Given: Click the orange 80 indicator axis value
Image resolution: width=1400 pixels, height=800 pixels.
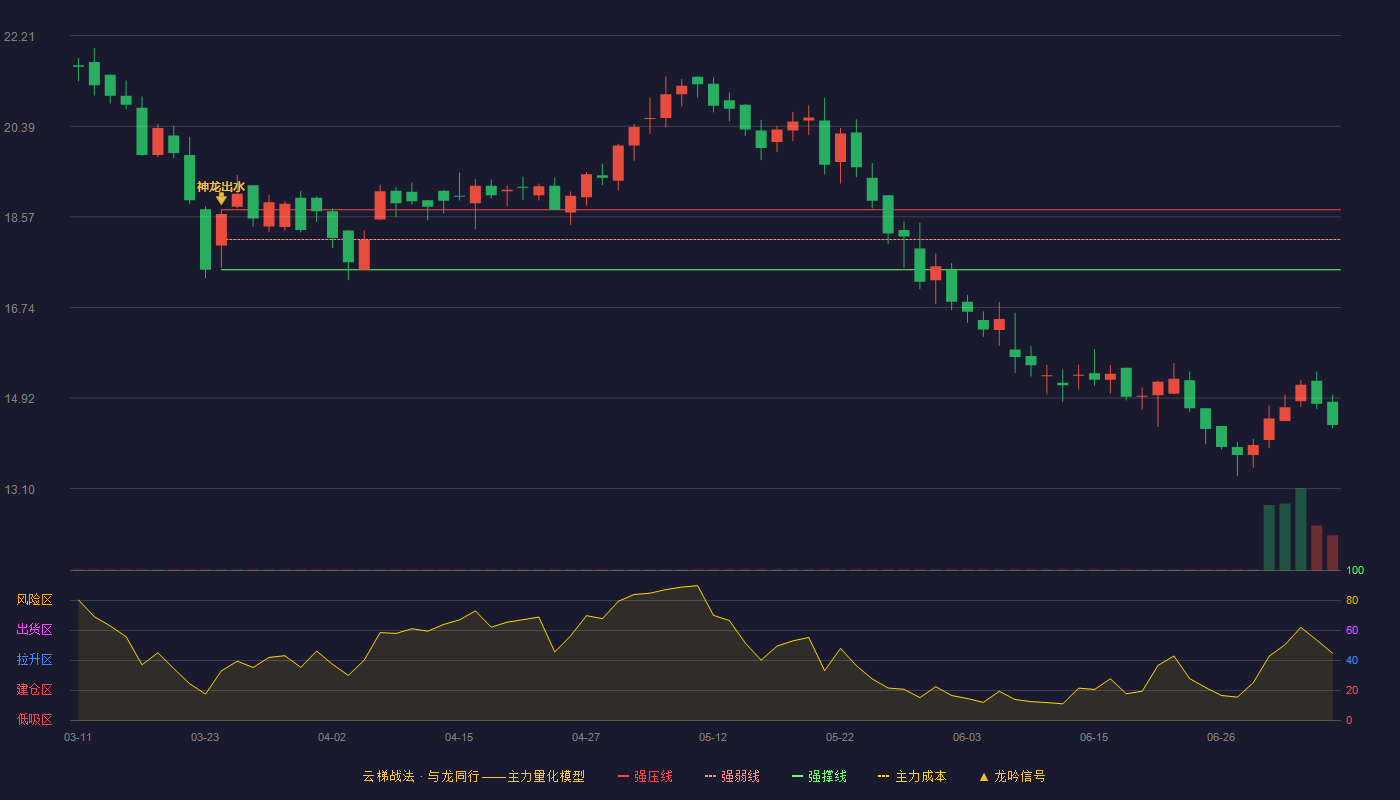Looking at the screenshot, I should (1352, 600).
